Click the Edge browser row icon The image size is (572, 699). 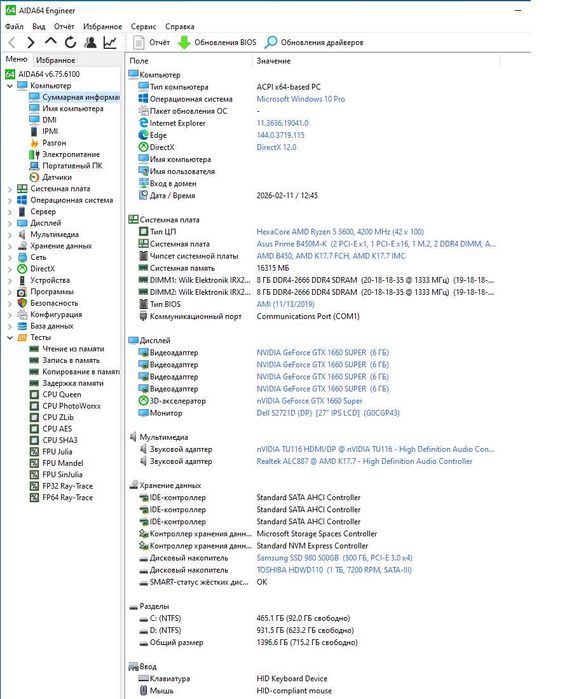[x=143, y=135]
